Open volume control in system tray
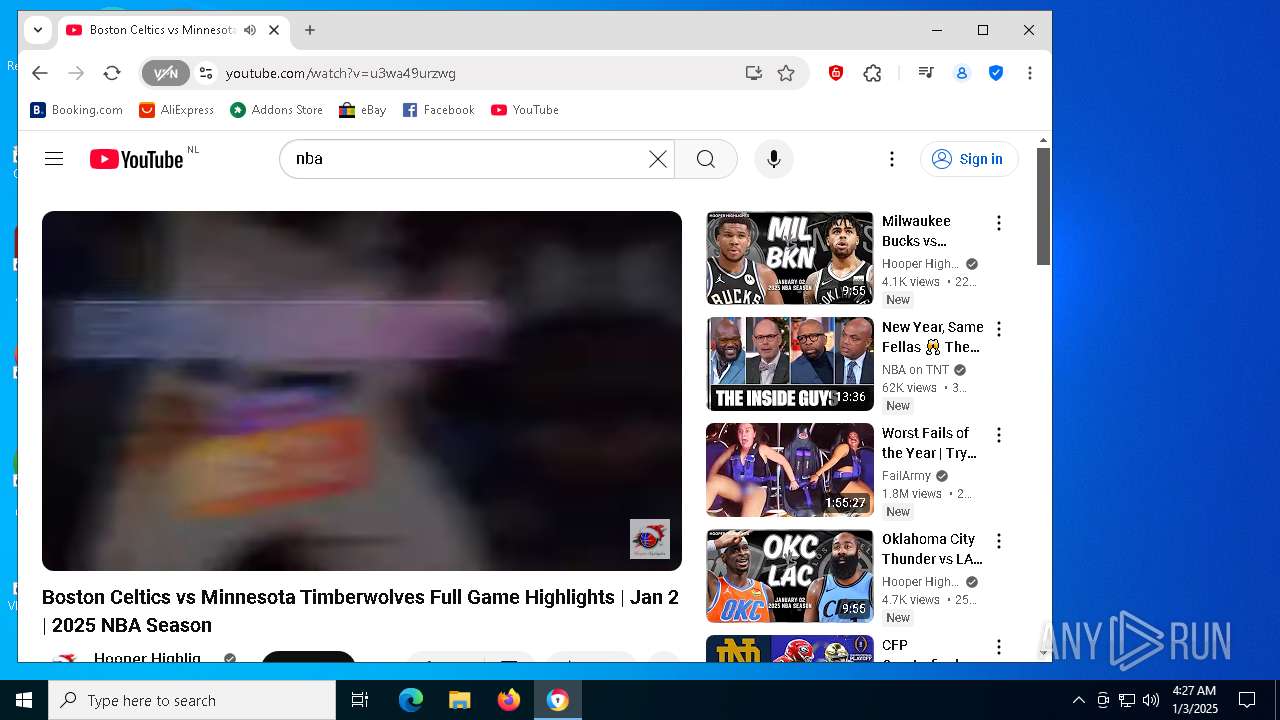1280x720 pixels. [x=1151, y=700]
